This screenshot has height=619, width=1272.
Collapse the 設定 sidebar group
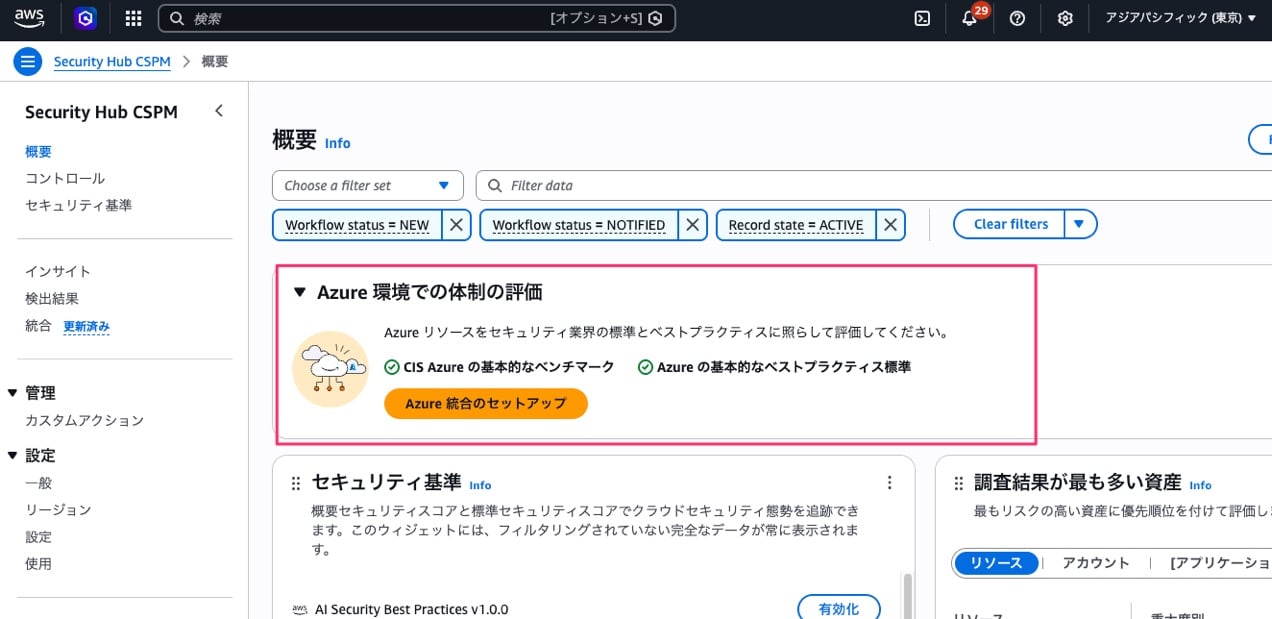click(13, 455)
